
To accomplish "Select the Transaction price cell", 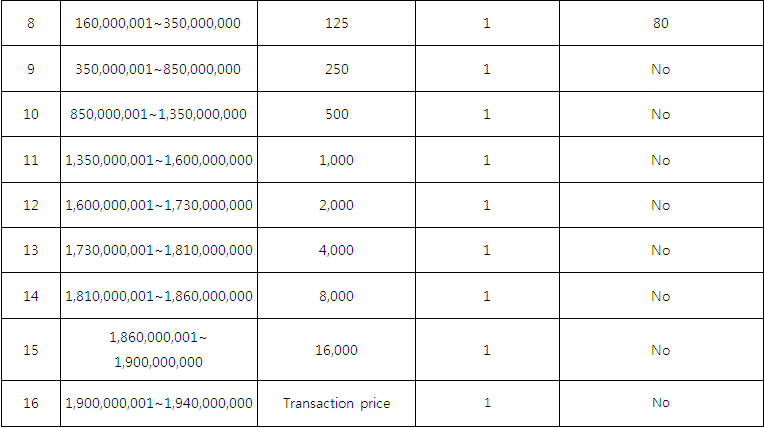I will tap(336, 403).
